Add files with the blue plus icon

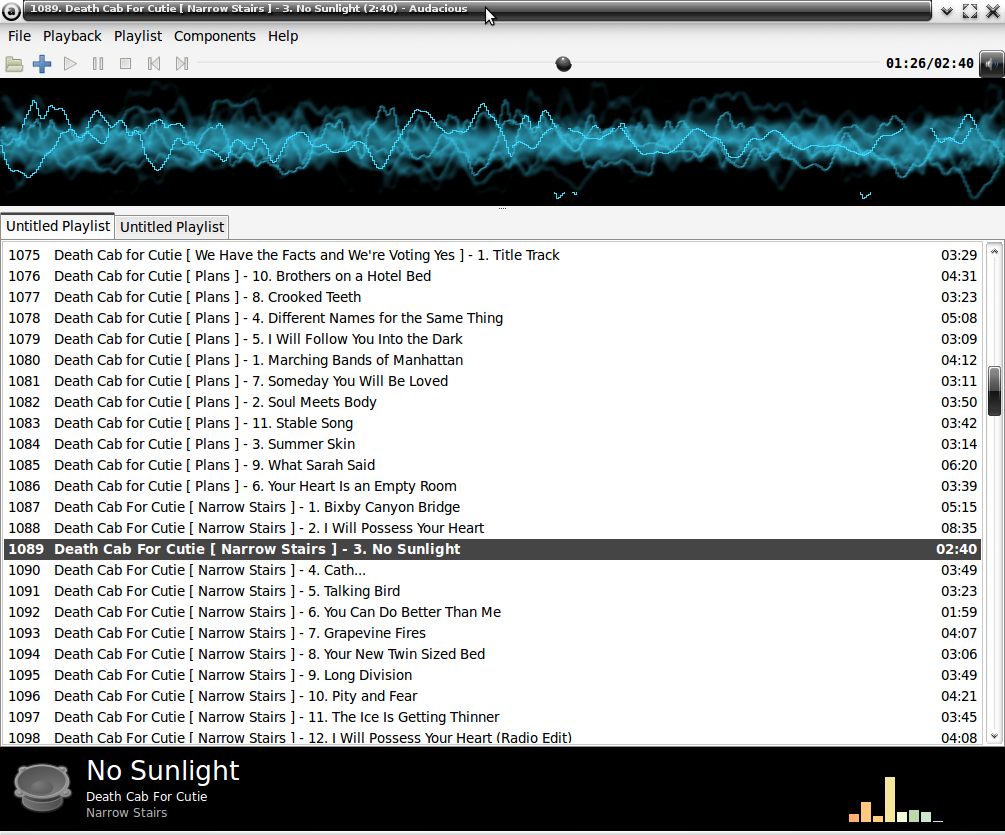(42, 64)
